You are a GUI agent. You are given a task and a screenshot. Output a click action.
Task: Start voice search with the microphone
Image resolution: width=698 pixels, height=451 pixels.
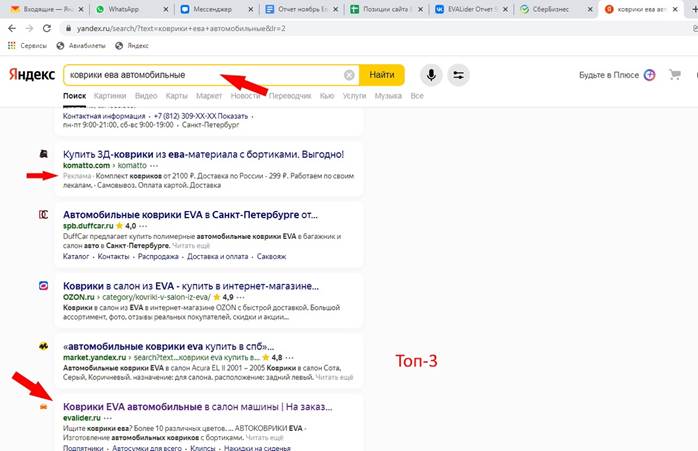pos(431,75)
